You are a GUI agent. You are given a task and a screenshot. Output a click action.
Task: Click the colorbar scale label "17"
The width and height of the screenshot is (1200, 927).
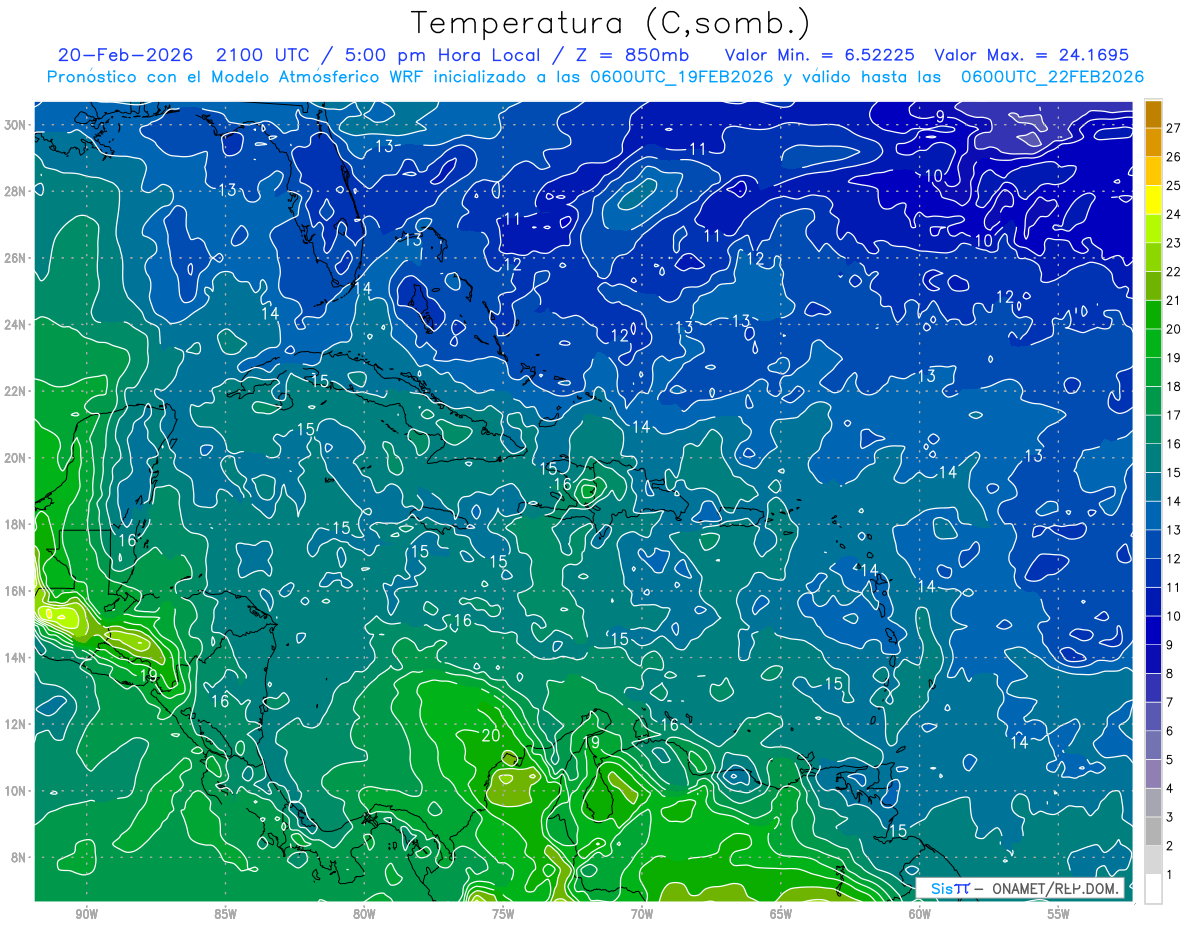click(1174, 415)
